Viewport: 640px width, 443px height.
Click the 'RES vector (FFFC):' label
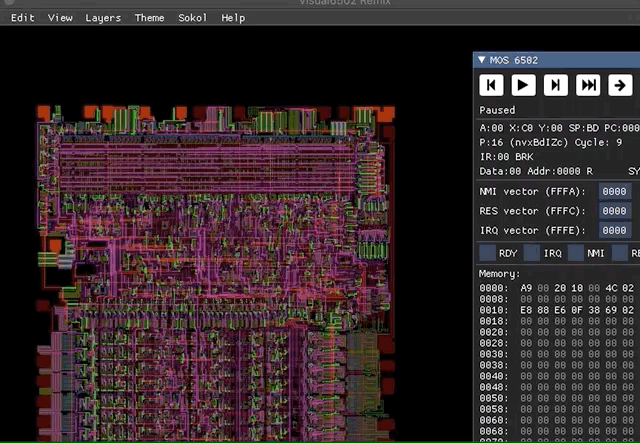coord(533,211)
